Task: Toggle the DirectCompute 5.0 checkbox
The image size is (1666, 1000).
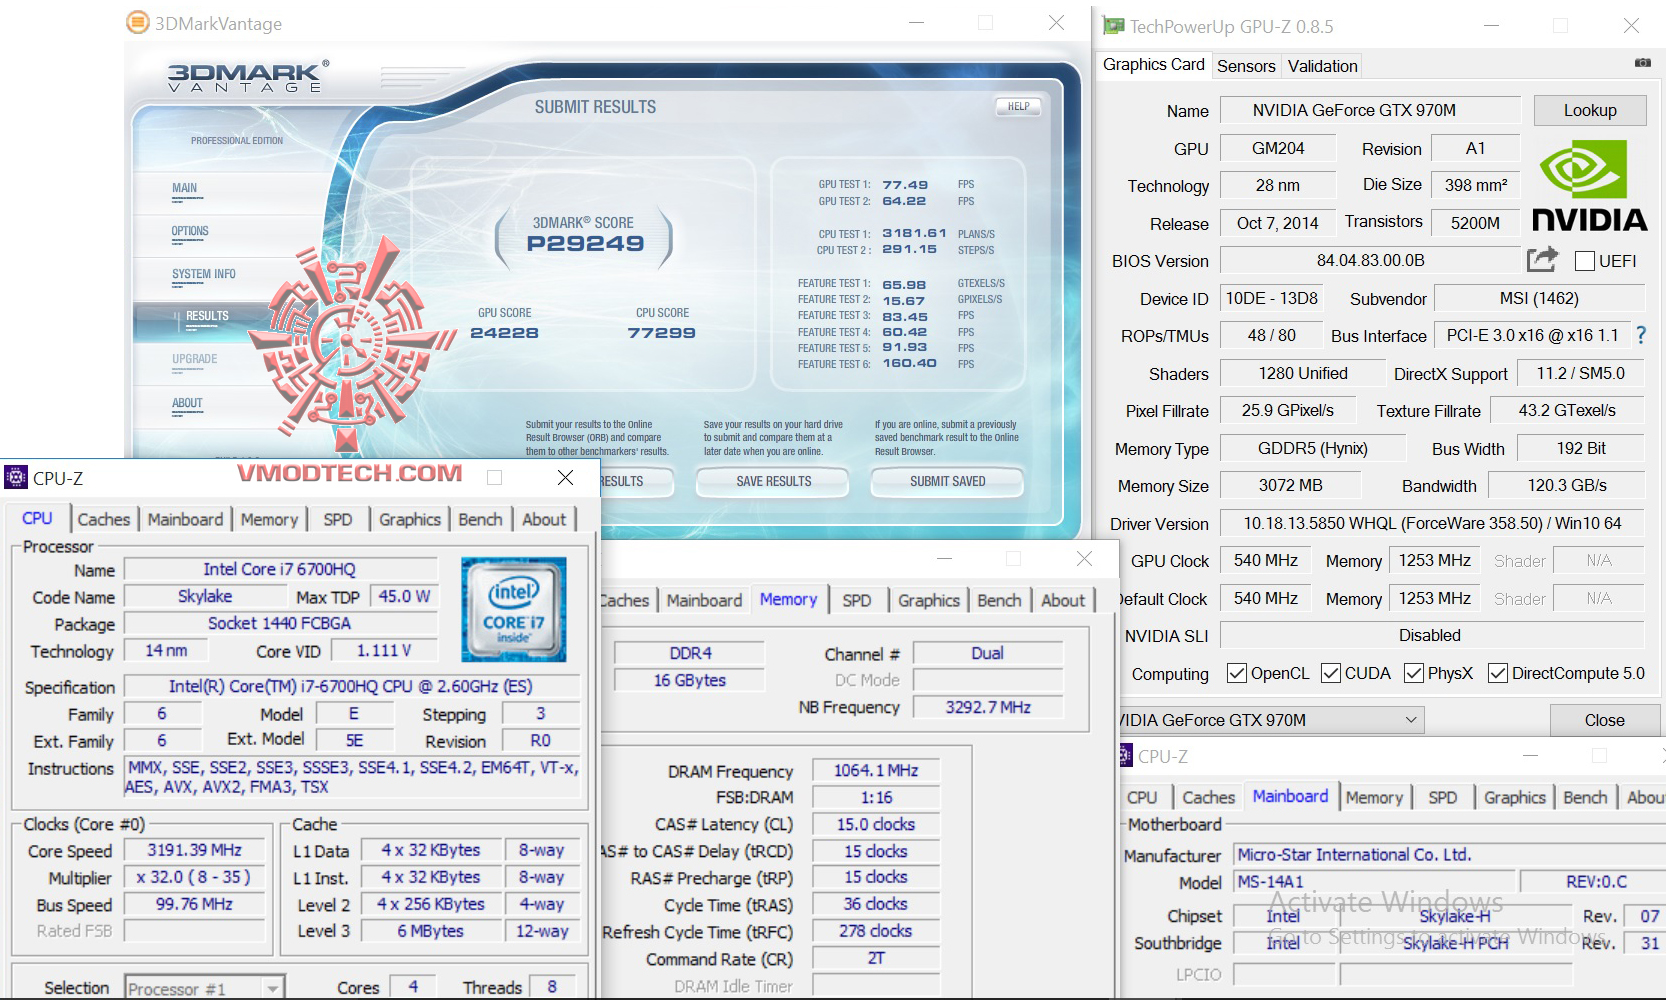Action: click(x=1498, y=673)
